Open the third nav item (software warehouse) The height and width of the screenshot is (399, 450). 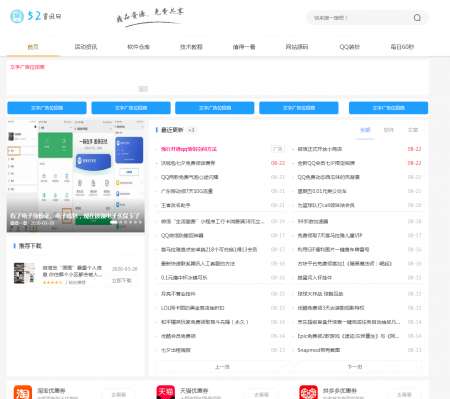click(x=138, y=47)
